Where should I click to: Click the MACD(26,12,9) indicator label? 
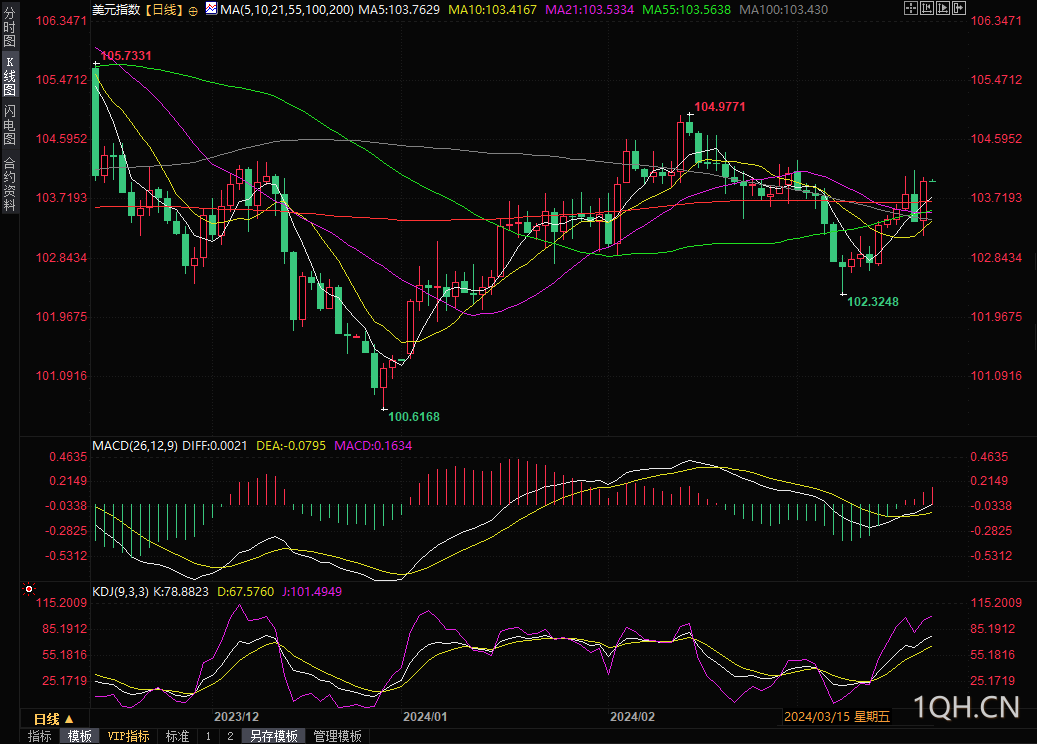point(134,445)
